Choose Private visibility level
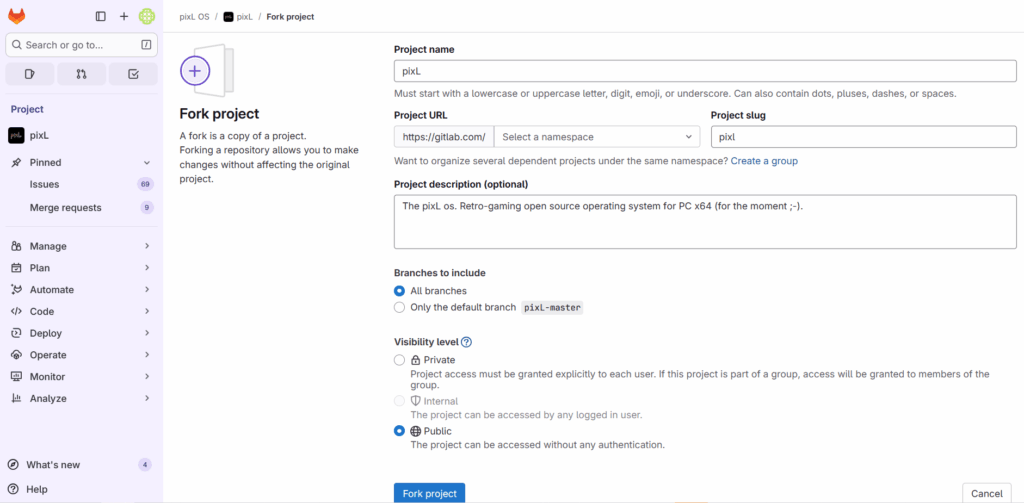Viewport: 1024px width, 503px height. click(400, 360)
